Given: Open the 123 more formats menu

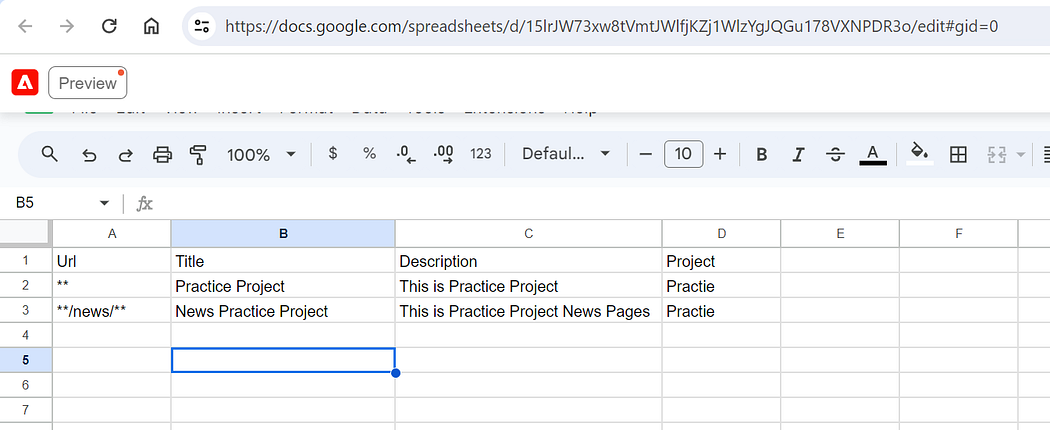Looking at the screenshot, I should click(481, 154).
